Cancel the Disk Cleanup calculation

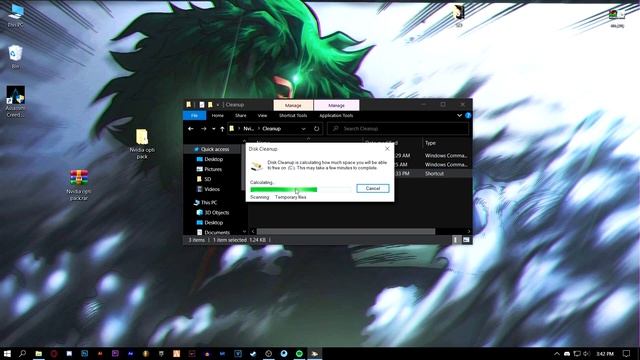coord(373,188)
